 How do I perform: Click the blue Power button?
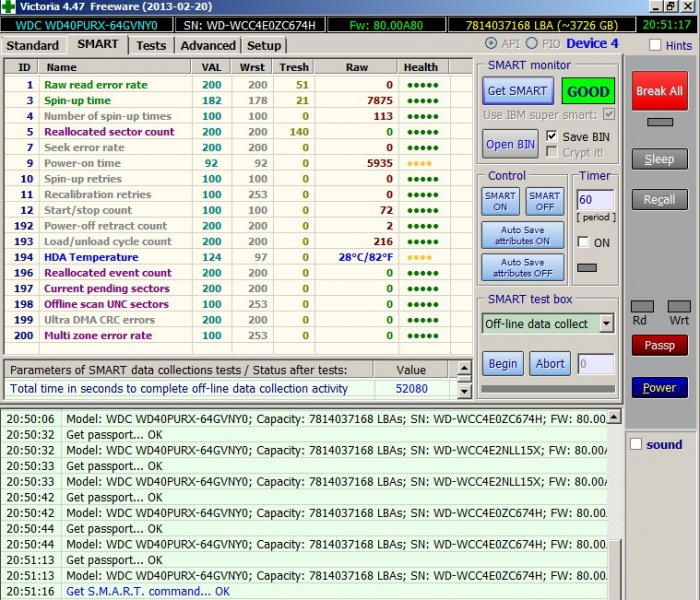click(659, 387)
